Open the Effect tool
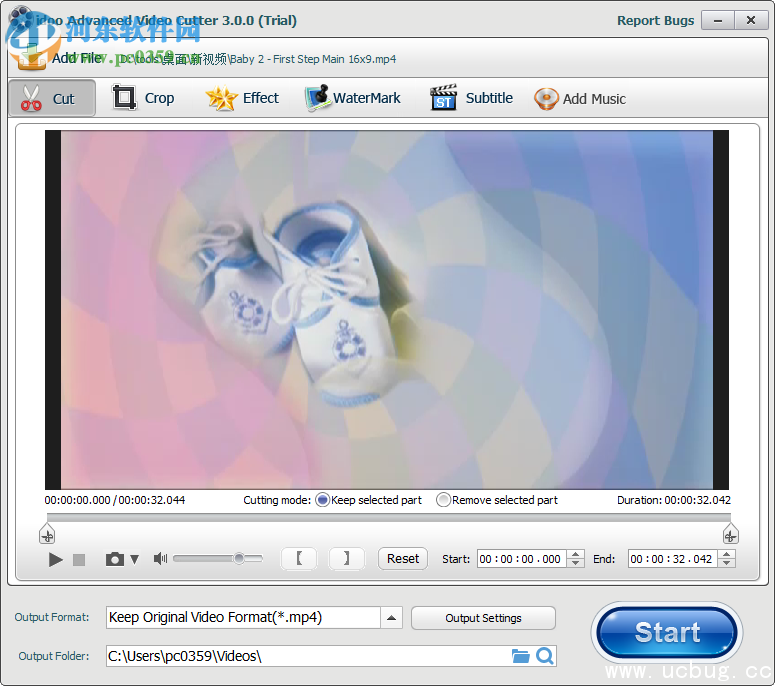775x686 pixels. (x=243, y=98)
